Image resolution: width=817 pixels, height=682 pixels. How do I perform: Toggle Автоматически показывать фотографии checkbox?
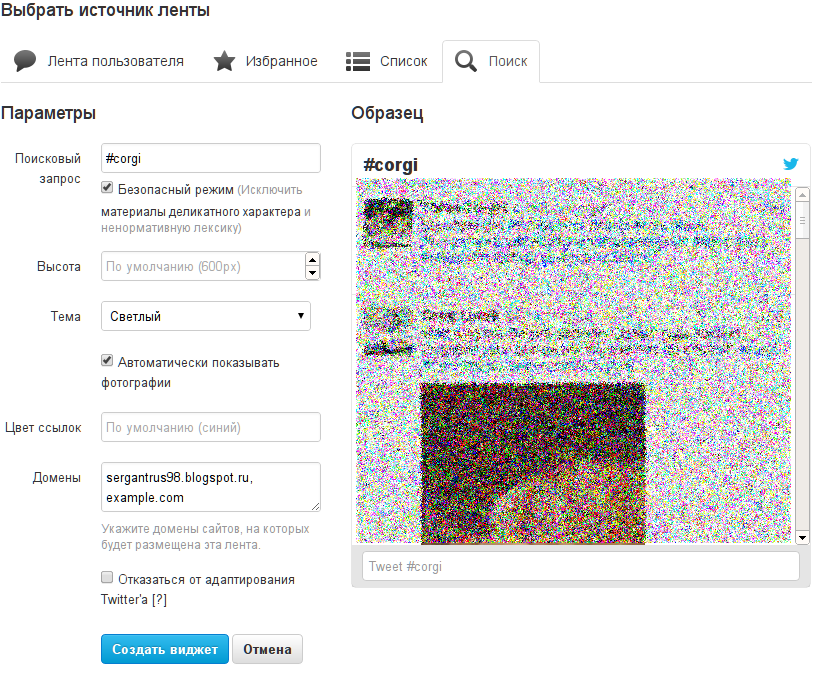(x=107, y=361)
